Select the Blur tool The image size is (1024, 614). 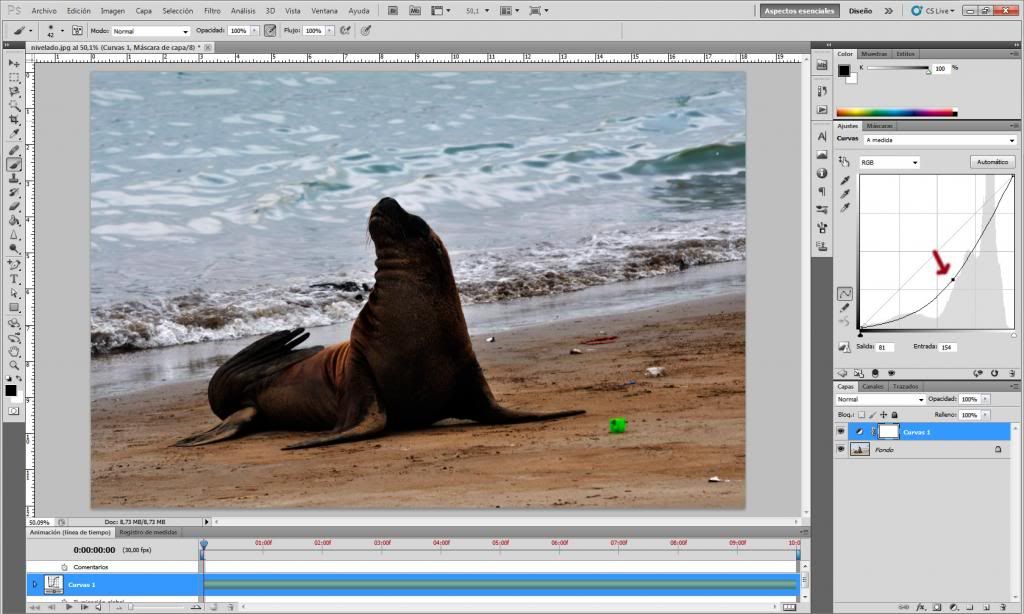(x=14, y=235)
